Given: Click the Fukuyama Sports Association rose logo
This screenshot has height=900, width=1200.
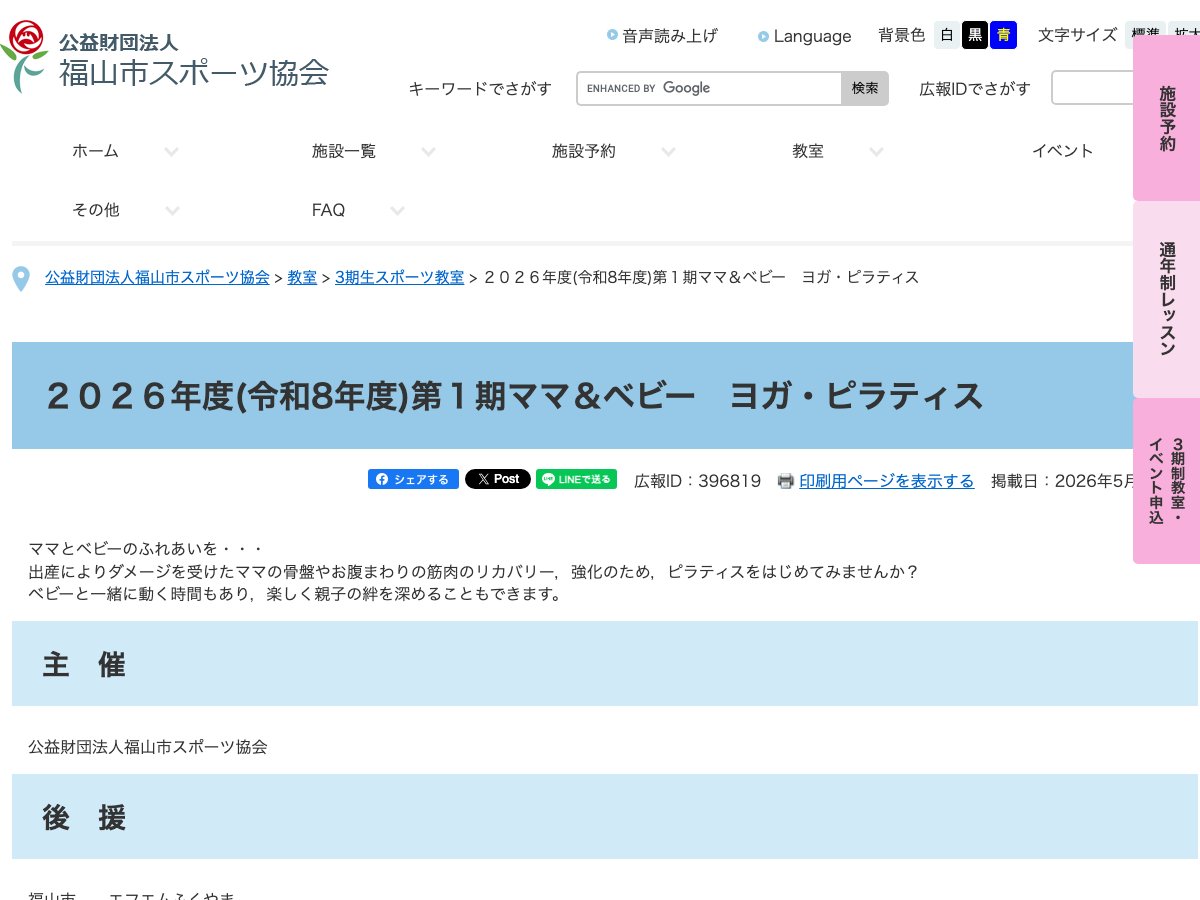Looking at the screenshot, I should pos(24,56).
